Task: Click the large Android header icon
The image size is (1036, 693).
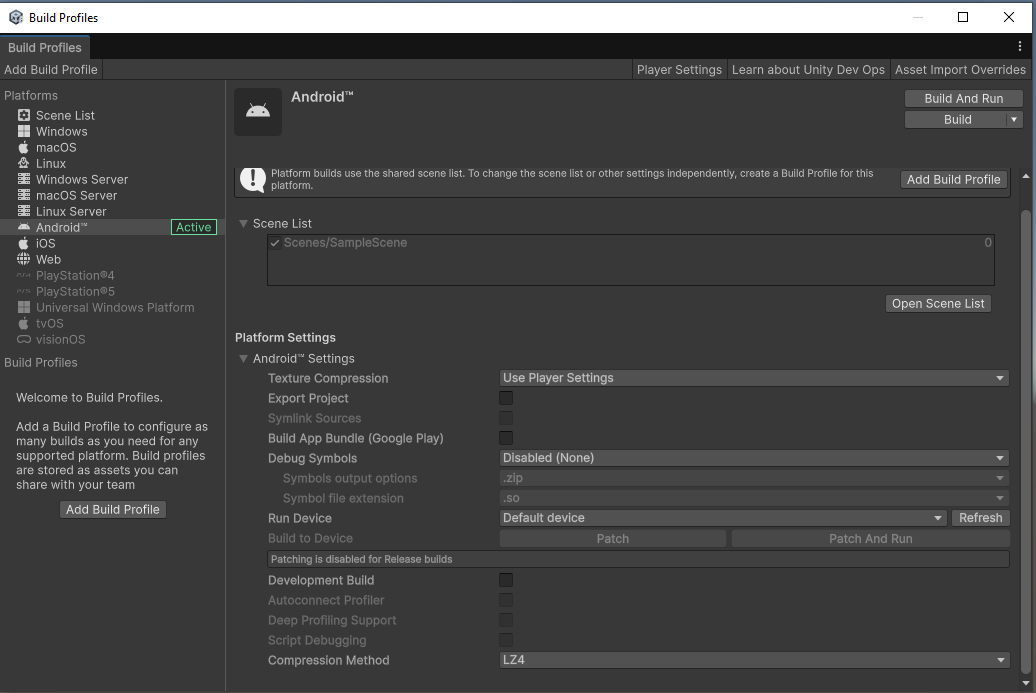Action: (x=258, y=112)
